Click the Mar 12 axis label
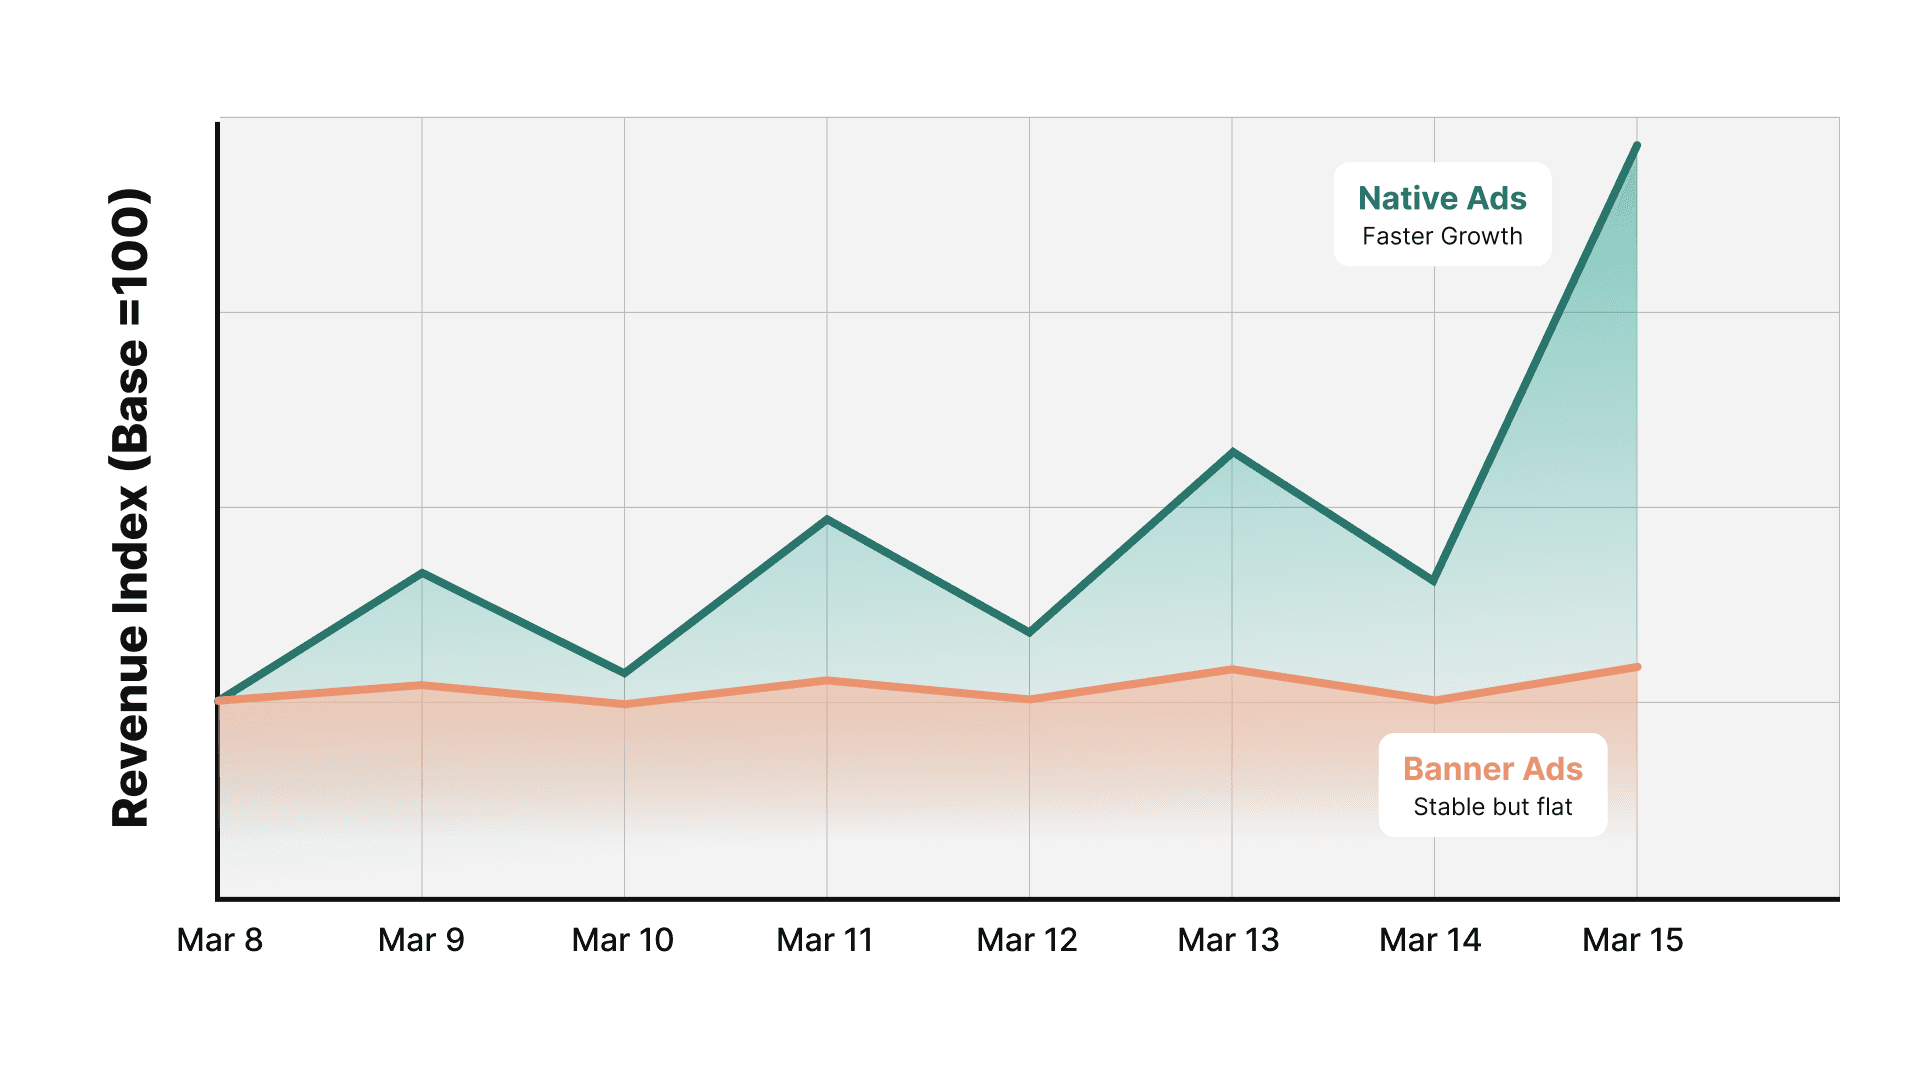Viewport: 1920px width, 1080px height. coord(1026,940)
